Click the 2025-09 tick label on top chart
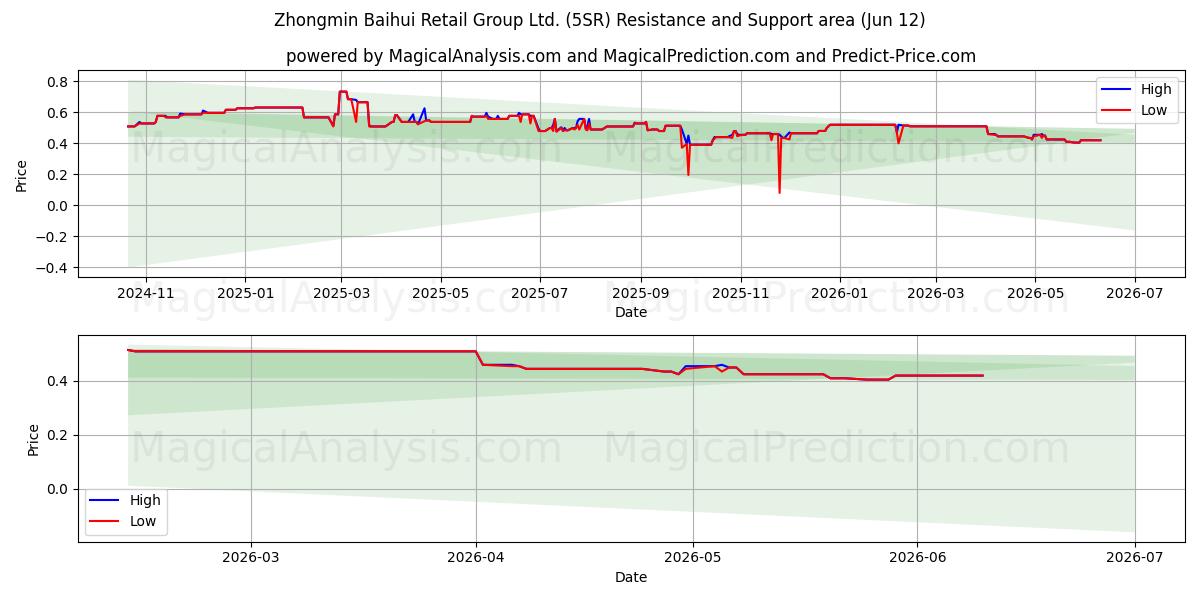This screenshot has height=600, width=1200. coord(640,294)
